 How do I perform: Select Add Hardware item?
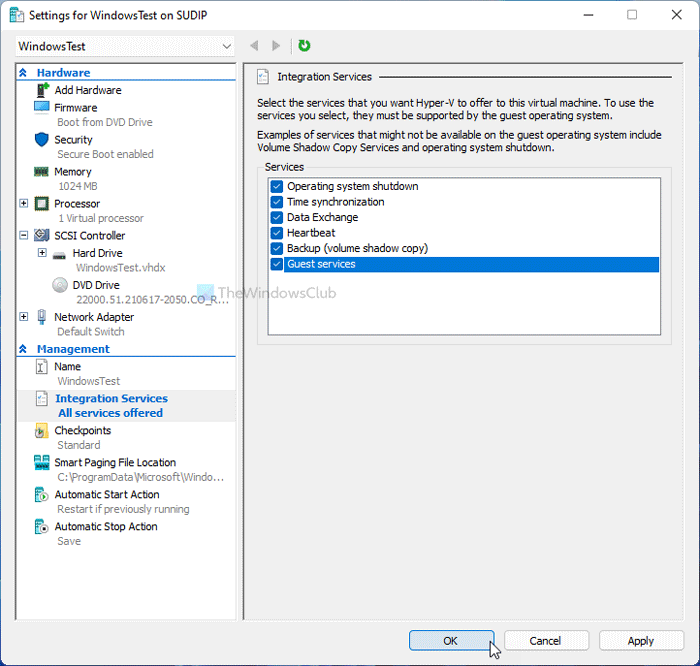point(88,90)
